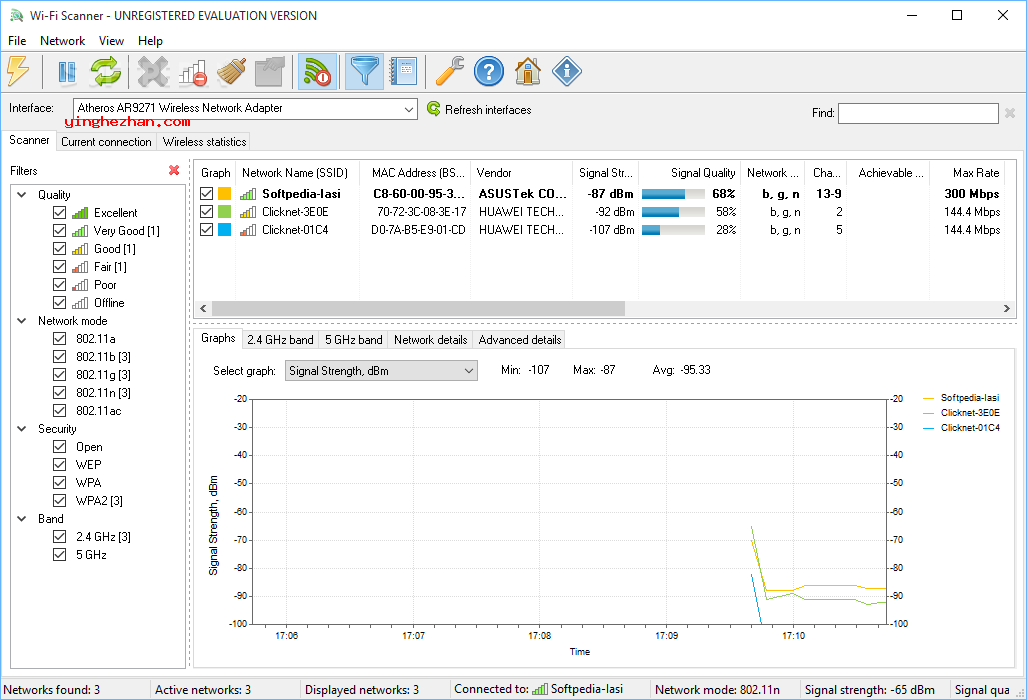Image resolution: width=1027 pixels, height=700 pixels.
Task: Click the Fair quality signal icon
Action: pos(80,267)
